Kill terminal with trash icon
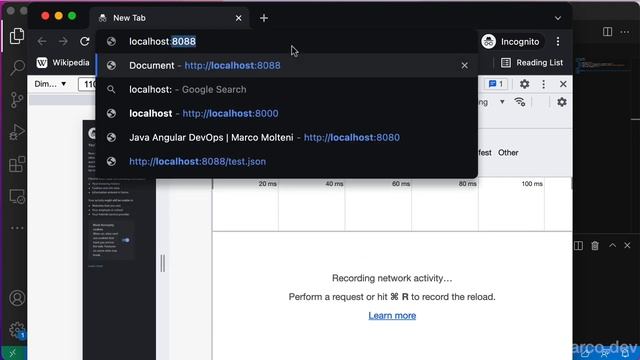The image size is (640, 360). 595,246
